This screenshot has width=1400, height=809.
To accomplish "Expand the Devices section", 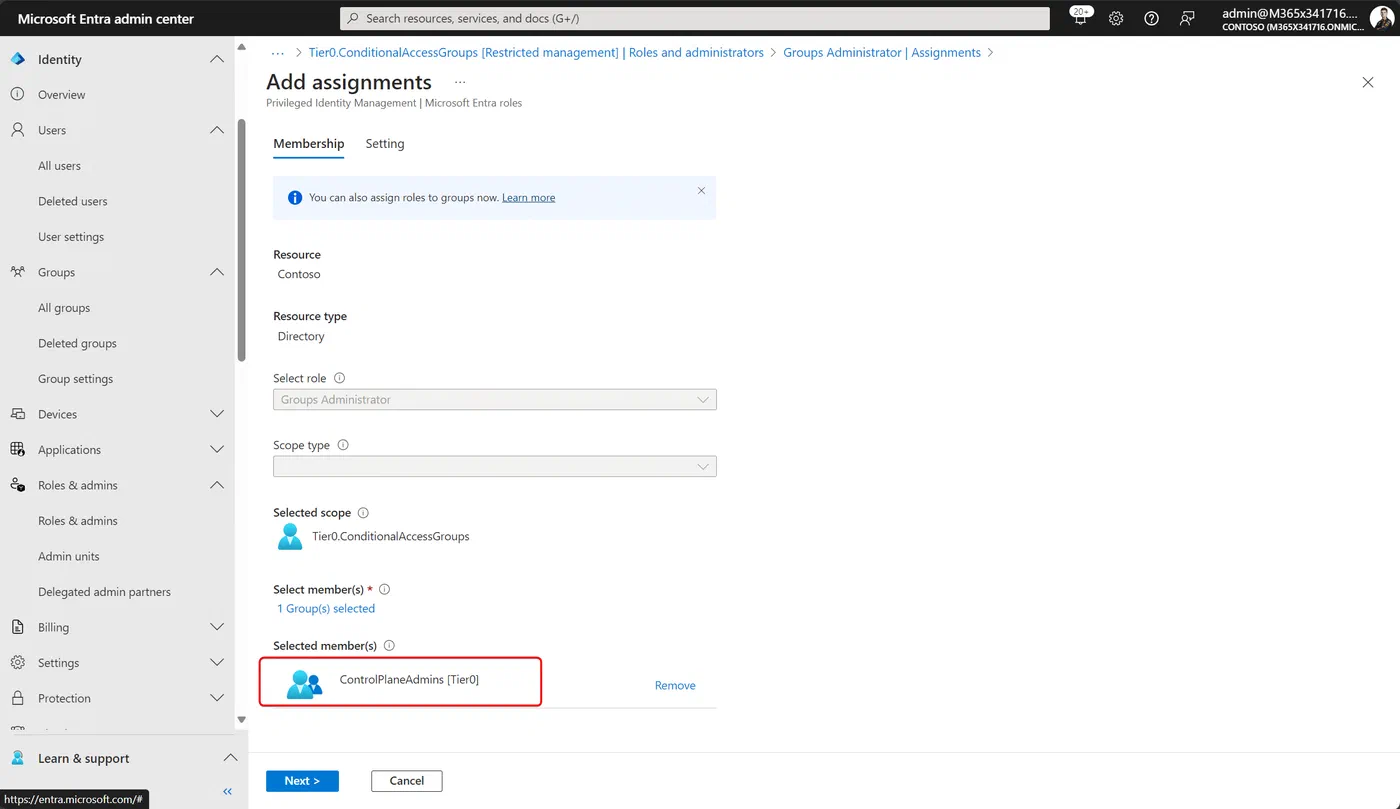I will tap(217, 414).
